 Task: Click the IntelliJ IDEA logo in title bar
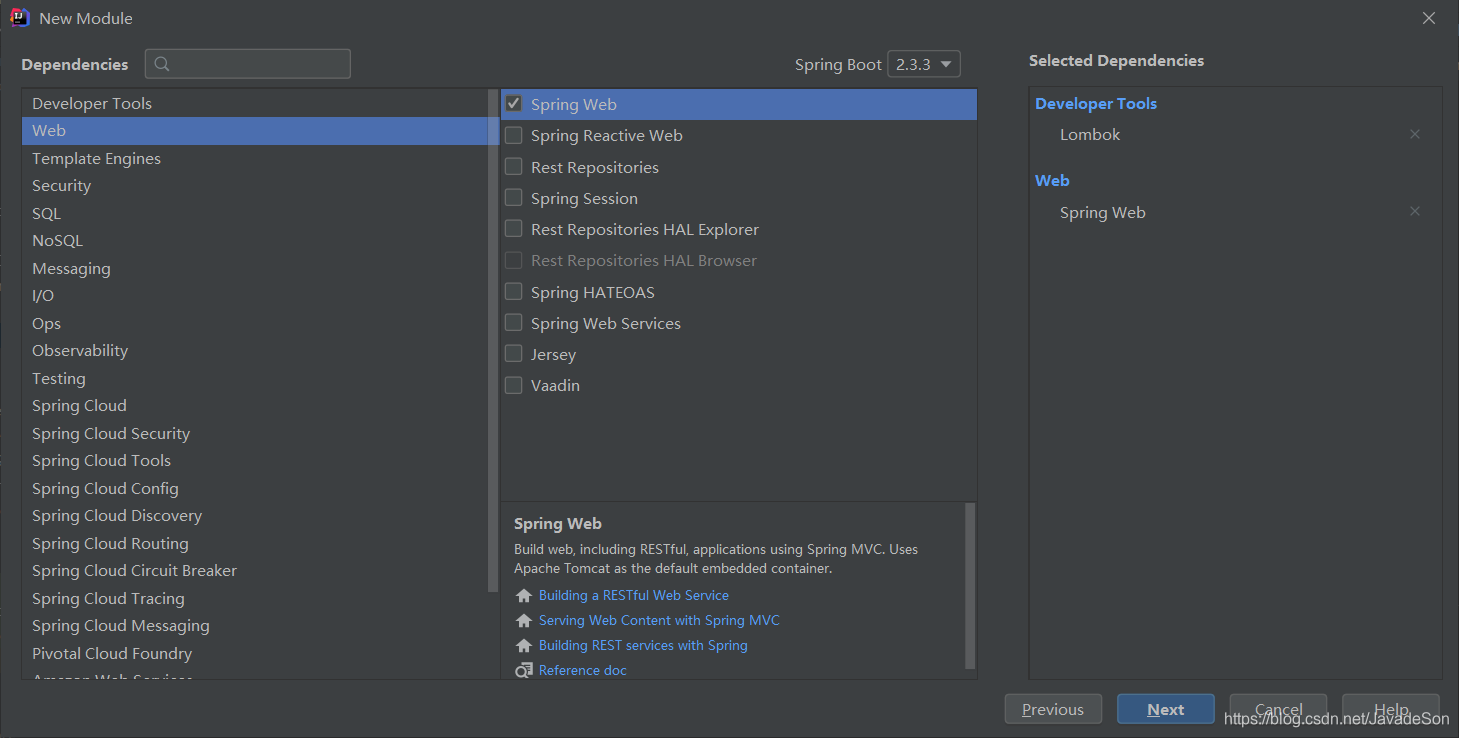pos(20,18)
